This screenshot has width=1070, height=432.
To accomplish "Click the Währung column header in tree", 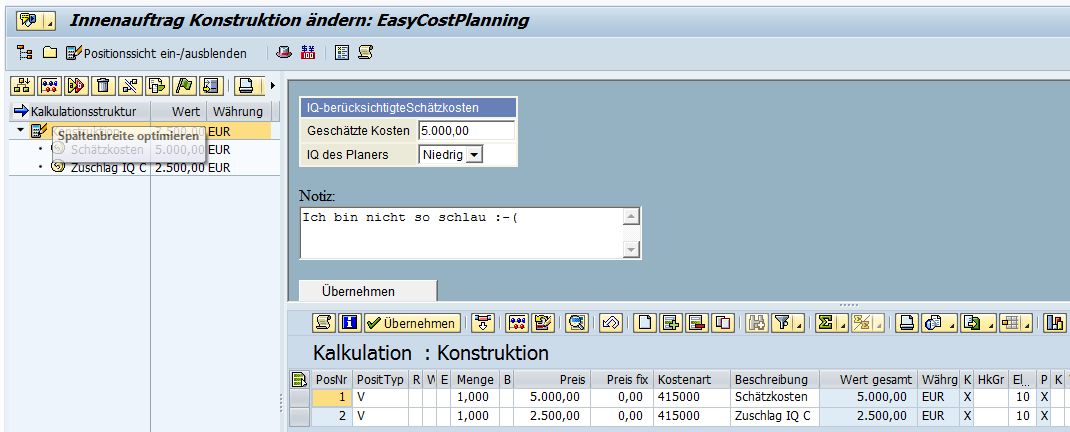I will pyautogui.click(x=238, y=111).
